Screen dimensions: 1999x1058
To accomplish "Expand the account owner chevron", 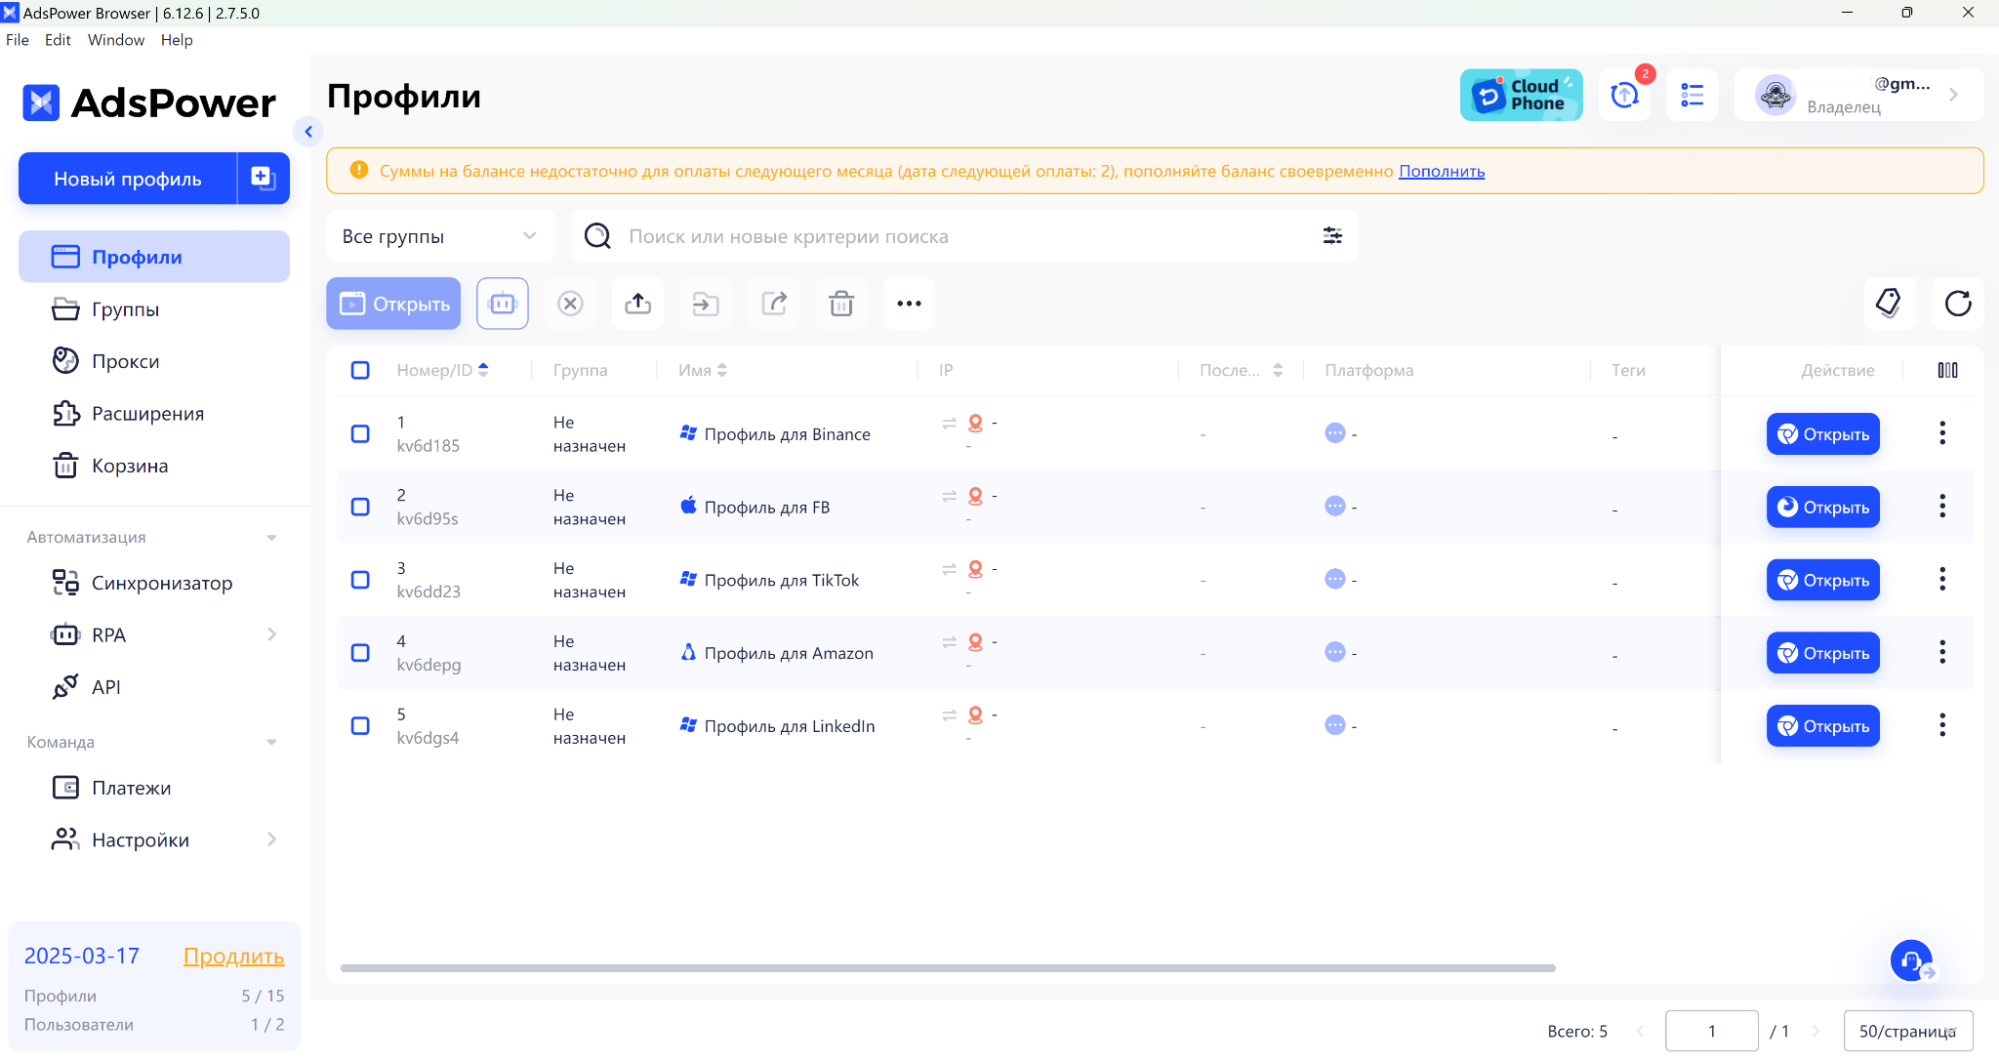I will click(x=1953, y=95).
